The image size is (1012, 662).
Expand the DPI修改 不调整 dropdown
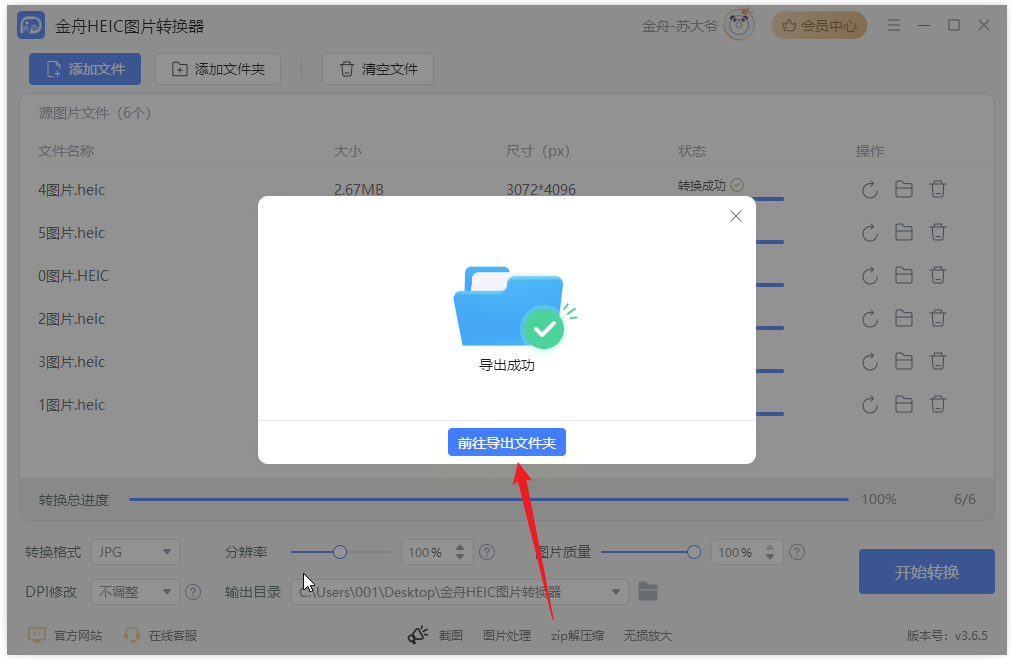136,592
